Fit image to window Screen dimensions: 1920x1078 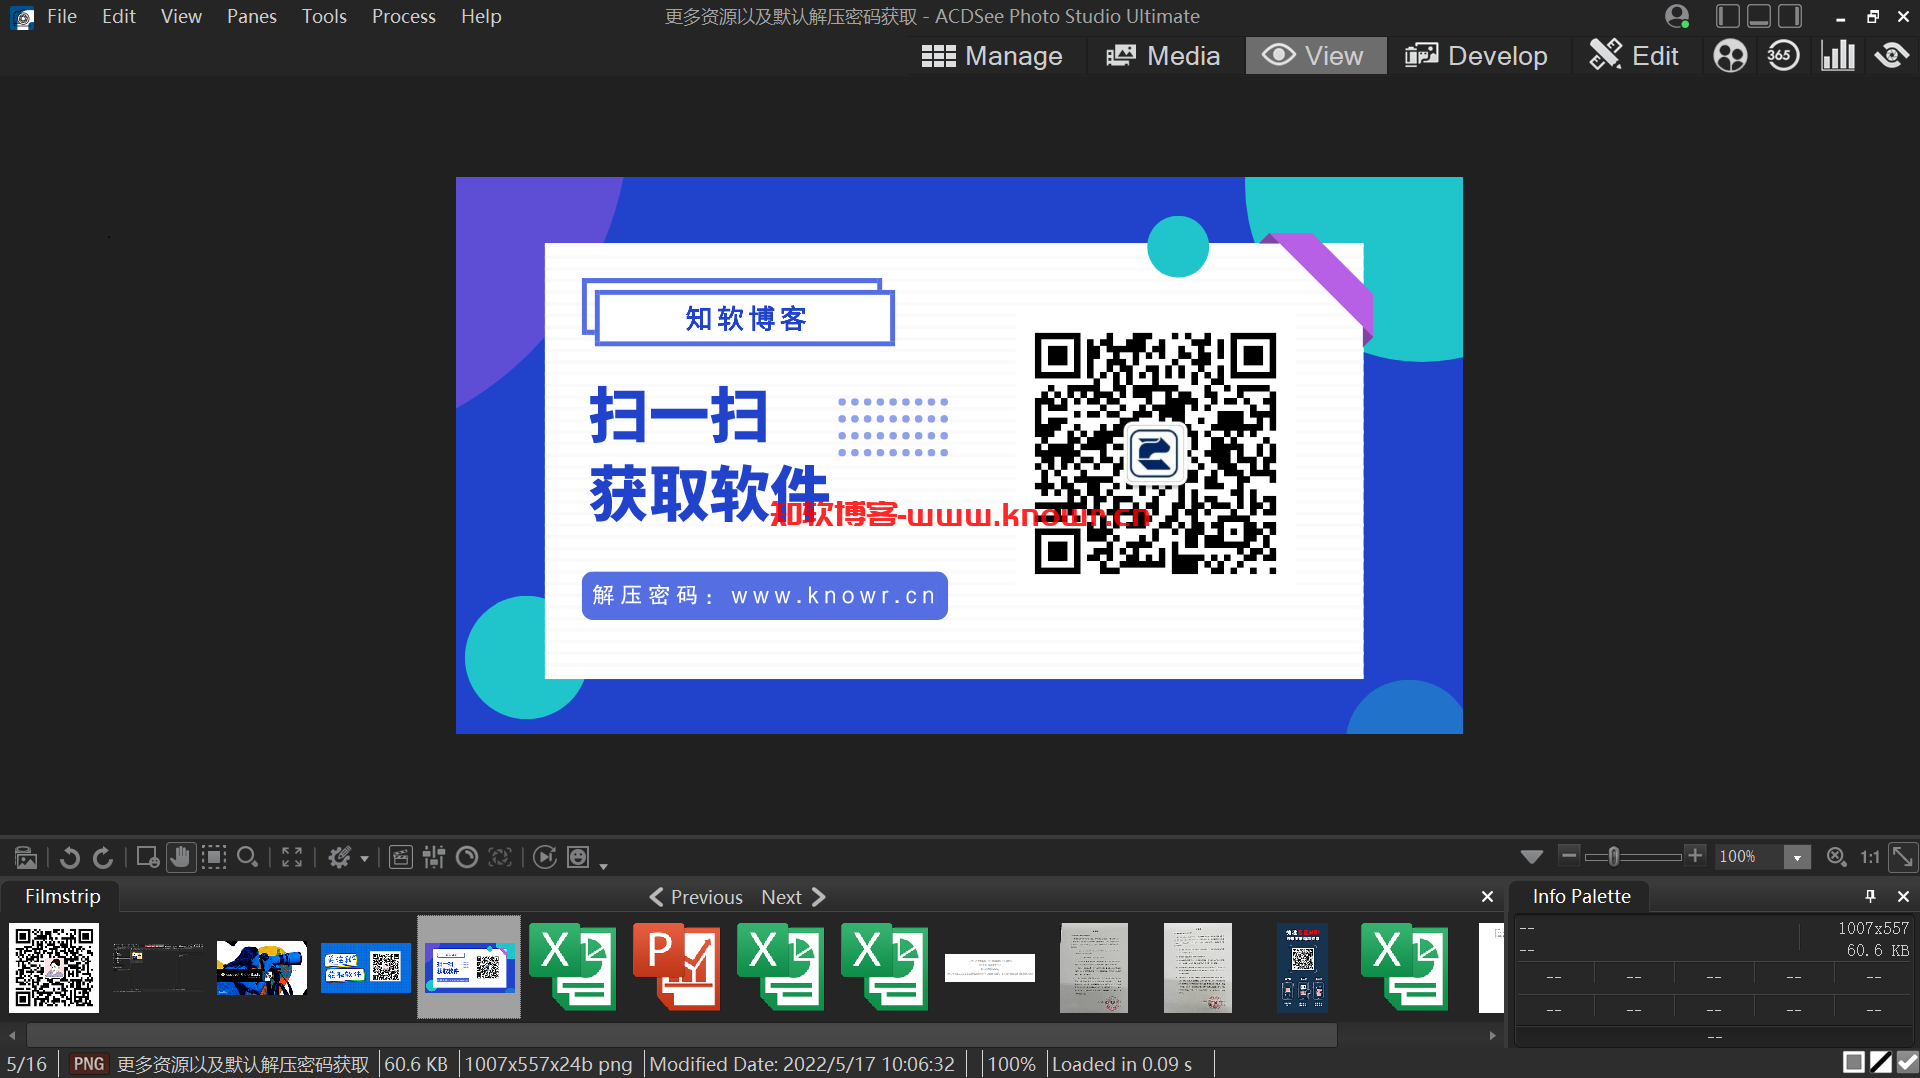1902,857
